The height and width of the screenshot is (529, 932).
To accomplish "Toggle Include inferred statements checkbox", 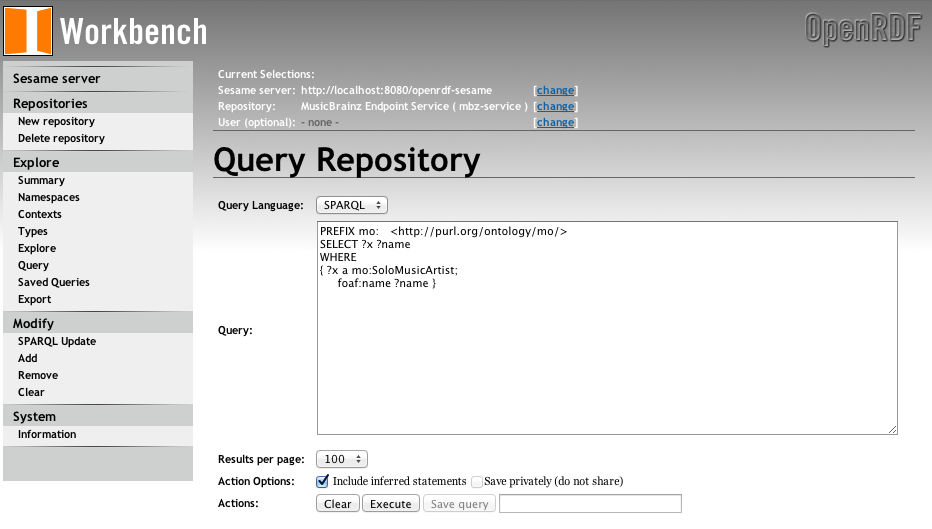I will tap(323, 481).
